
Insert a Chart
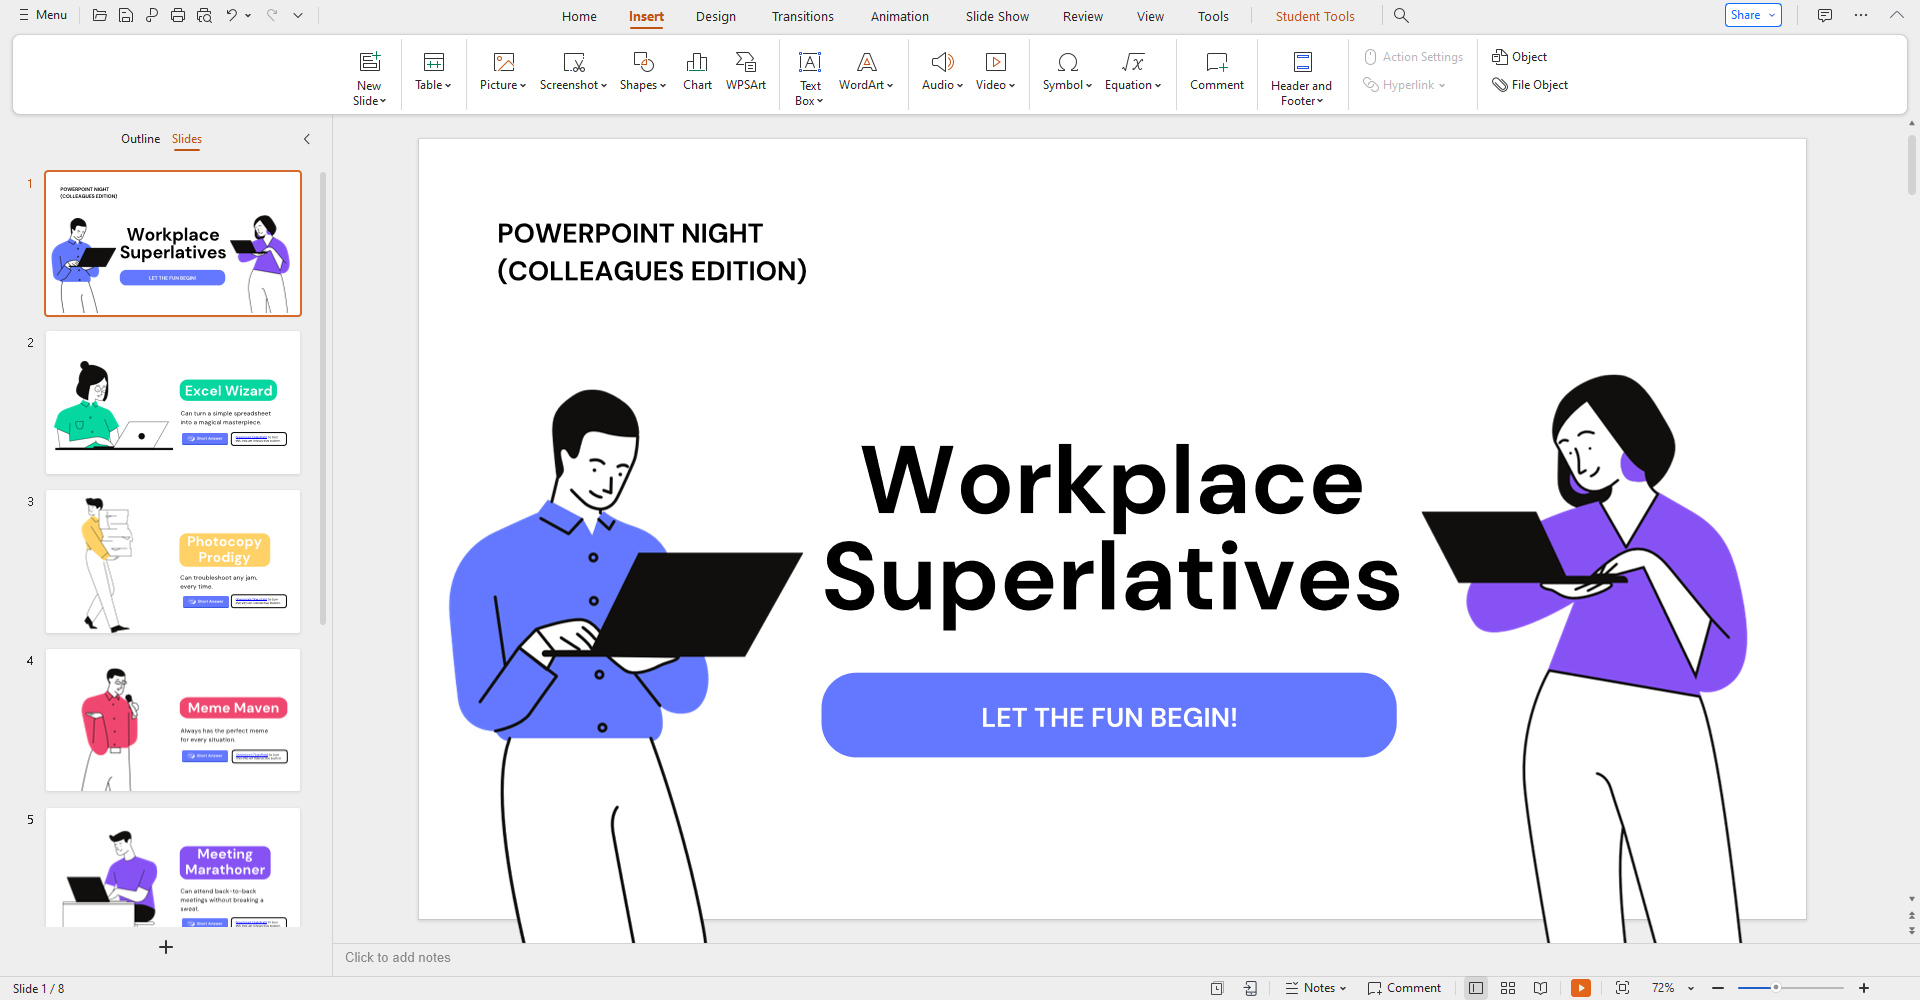coord(697,72)
